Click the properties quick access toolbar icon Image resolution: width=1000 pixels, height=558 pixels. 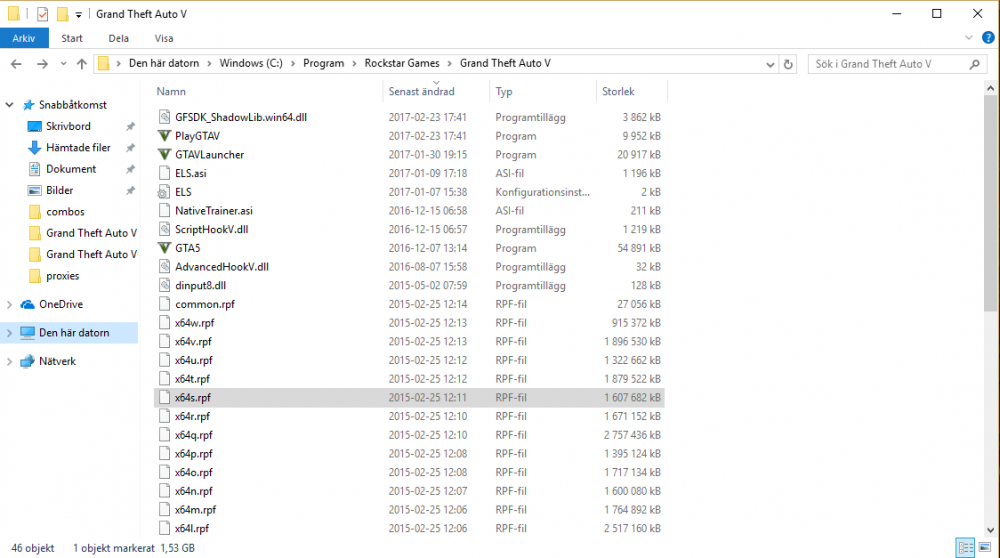point(42,14)
